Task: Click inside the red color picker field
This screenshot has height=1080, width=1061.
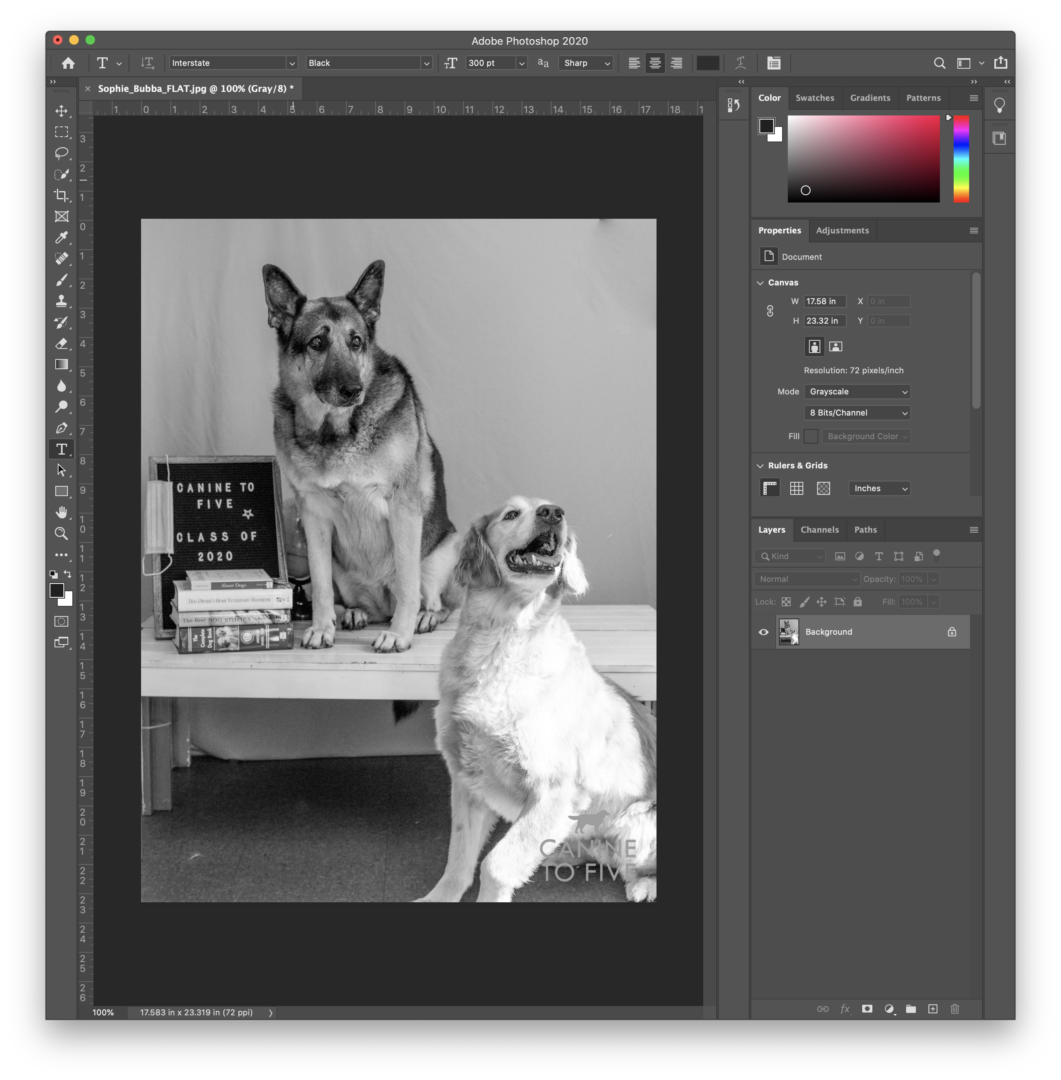Action: tap(863, 158)
